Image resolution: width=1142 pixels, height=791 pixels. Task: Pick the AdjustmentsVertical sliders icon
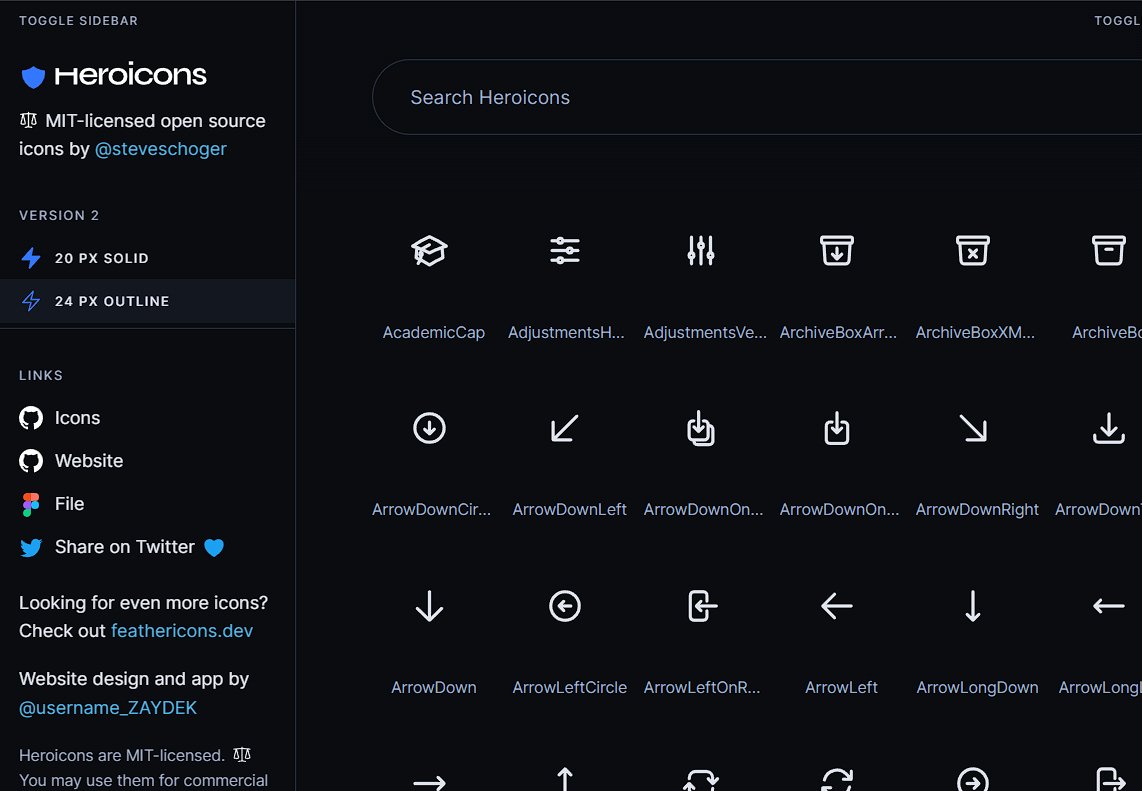coord(701,251)
